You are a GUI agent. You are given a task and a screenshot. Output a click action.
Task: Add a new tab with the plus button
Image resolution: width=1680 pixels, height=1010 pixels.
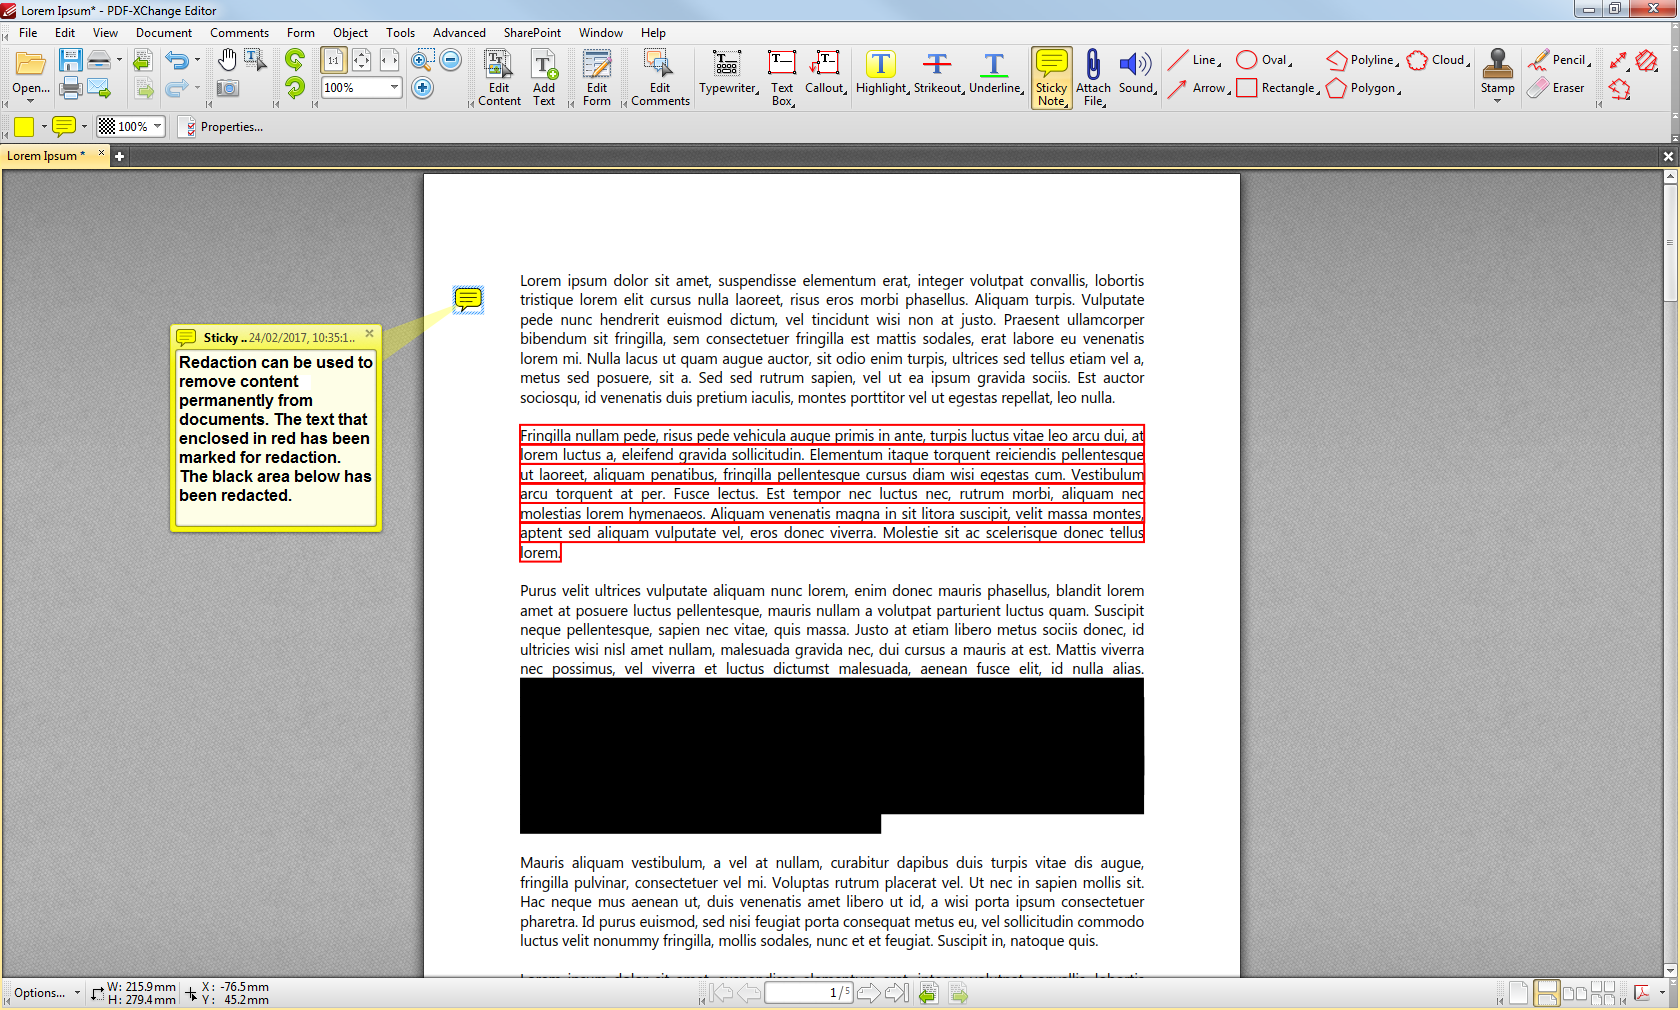pyautogui.click(x=119, y=156)
